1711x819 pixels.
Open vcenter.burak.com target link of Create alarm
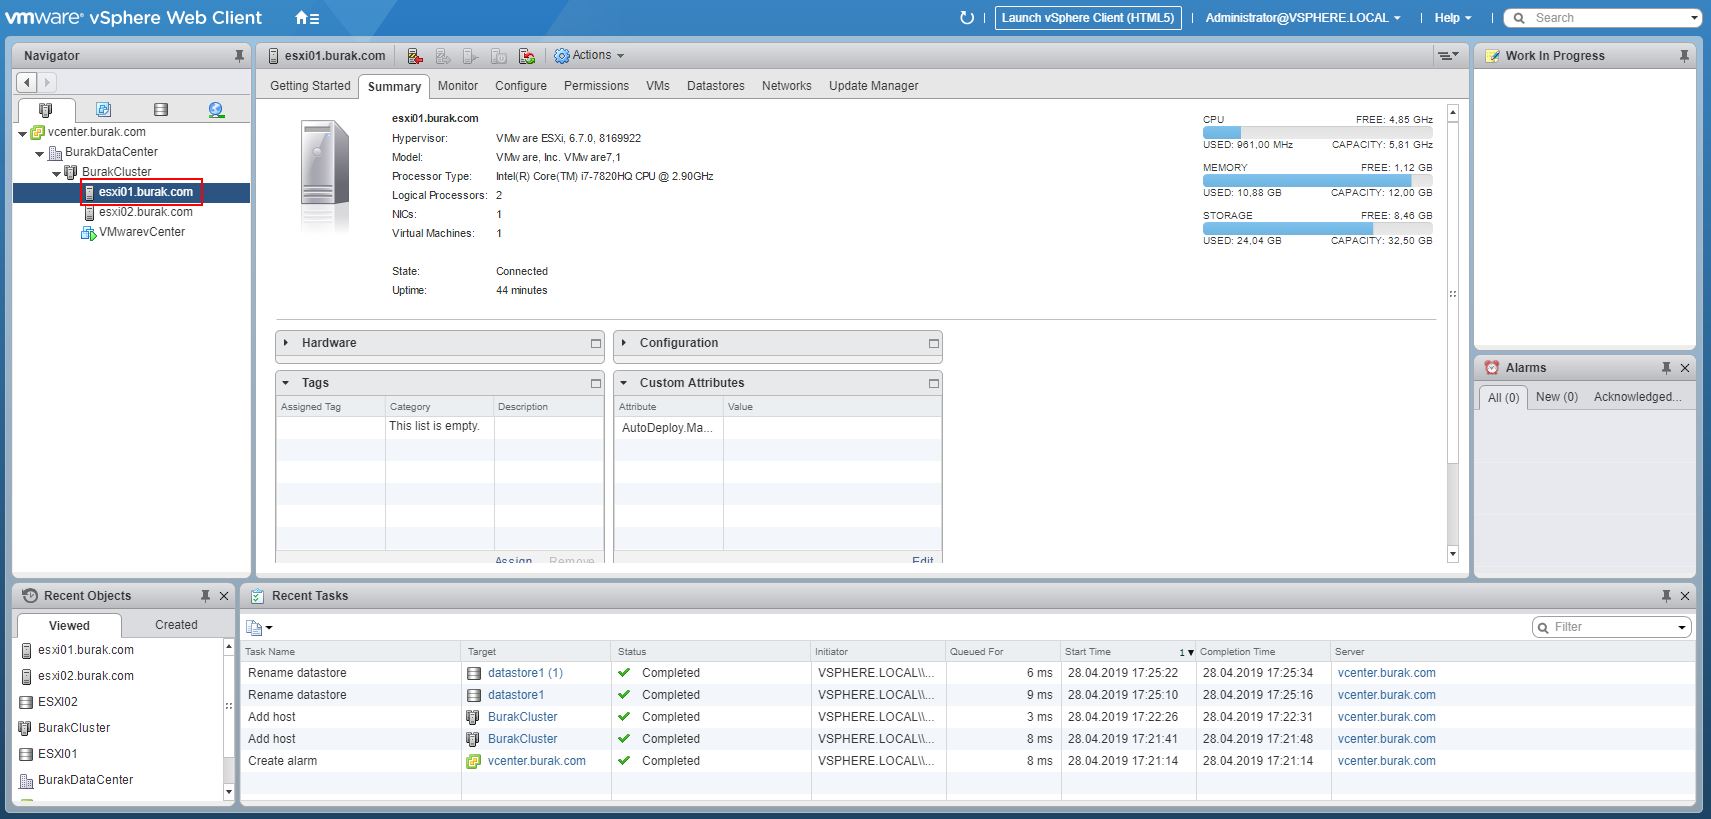tap(537, 761)
